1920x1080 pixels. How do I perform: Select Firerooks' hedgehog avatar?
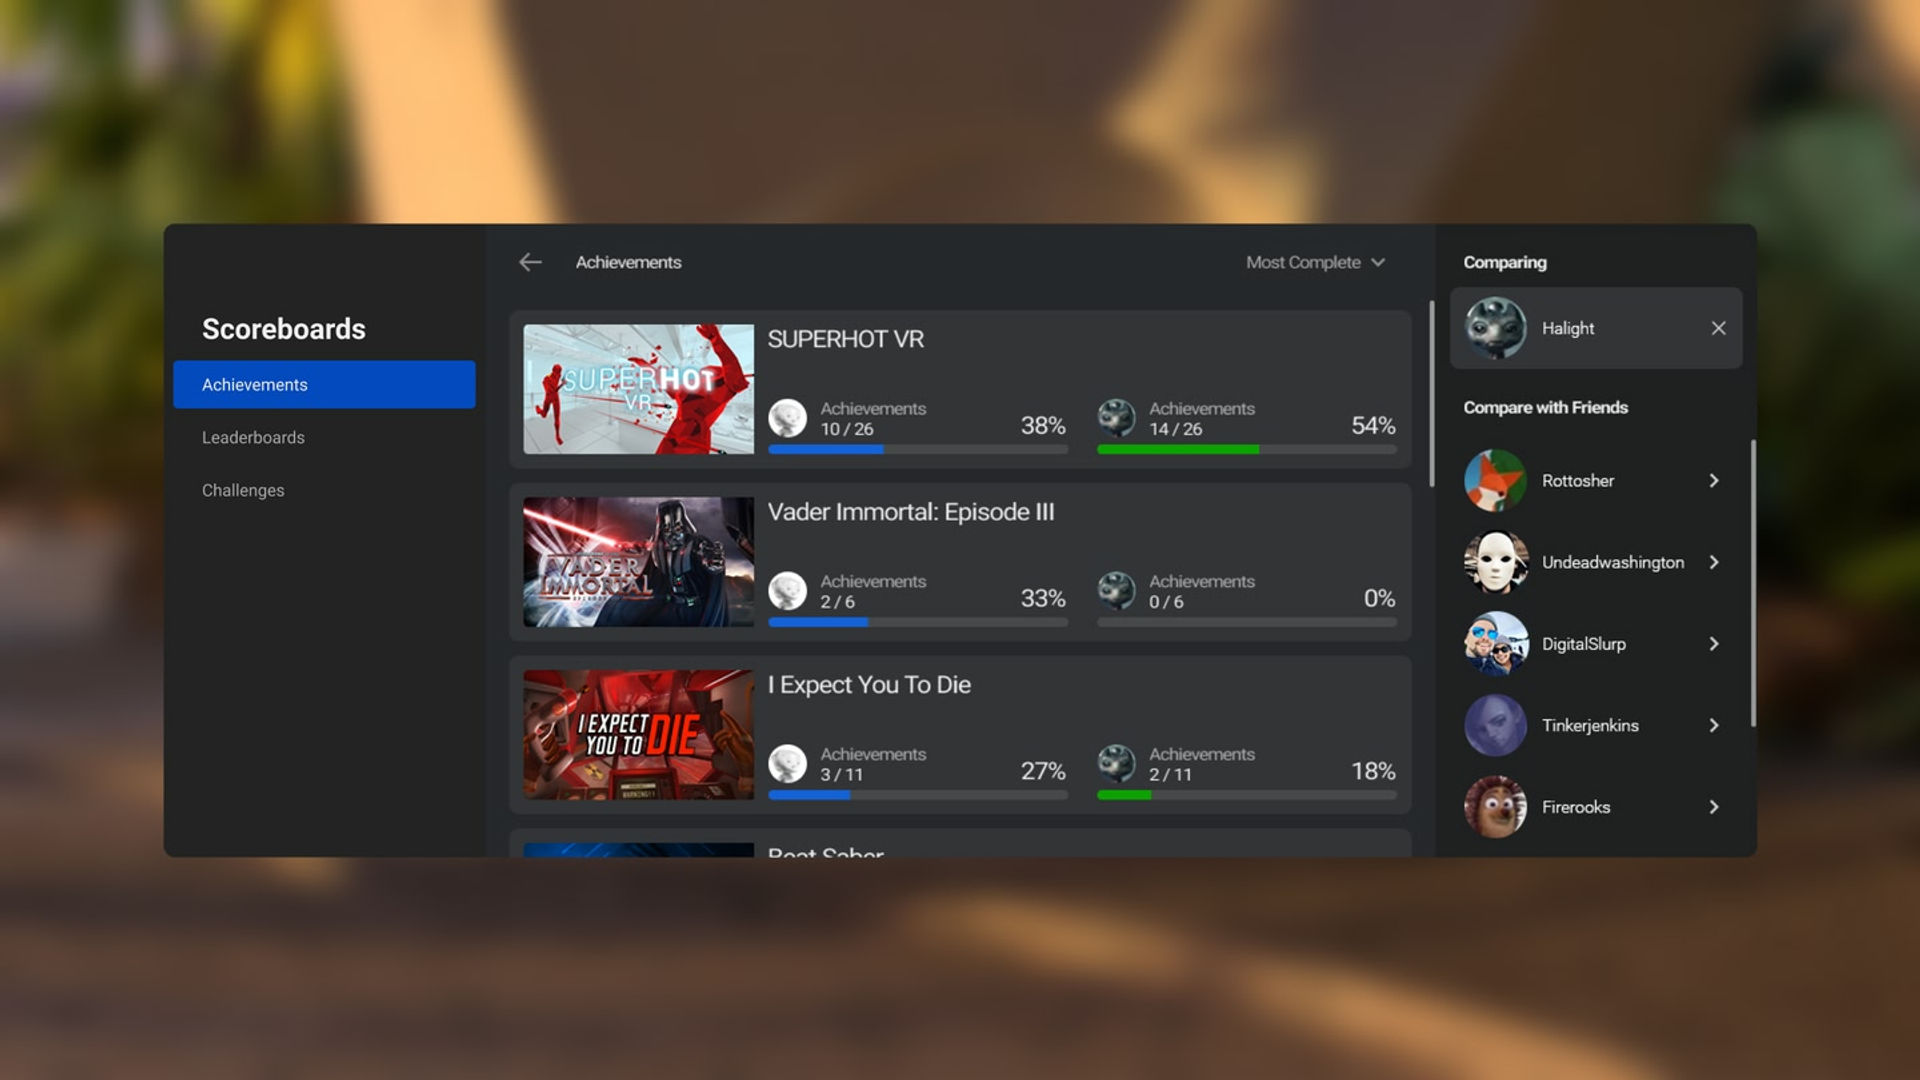tap(1495, 807)
